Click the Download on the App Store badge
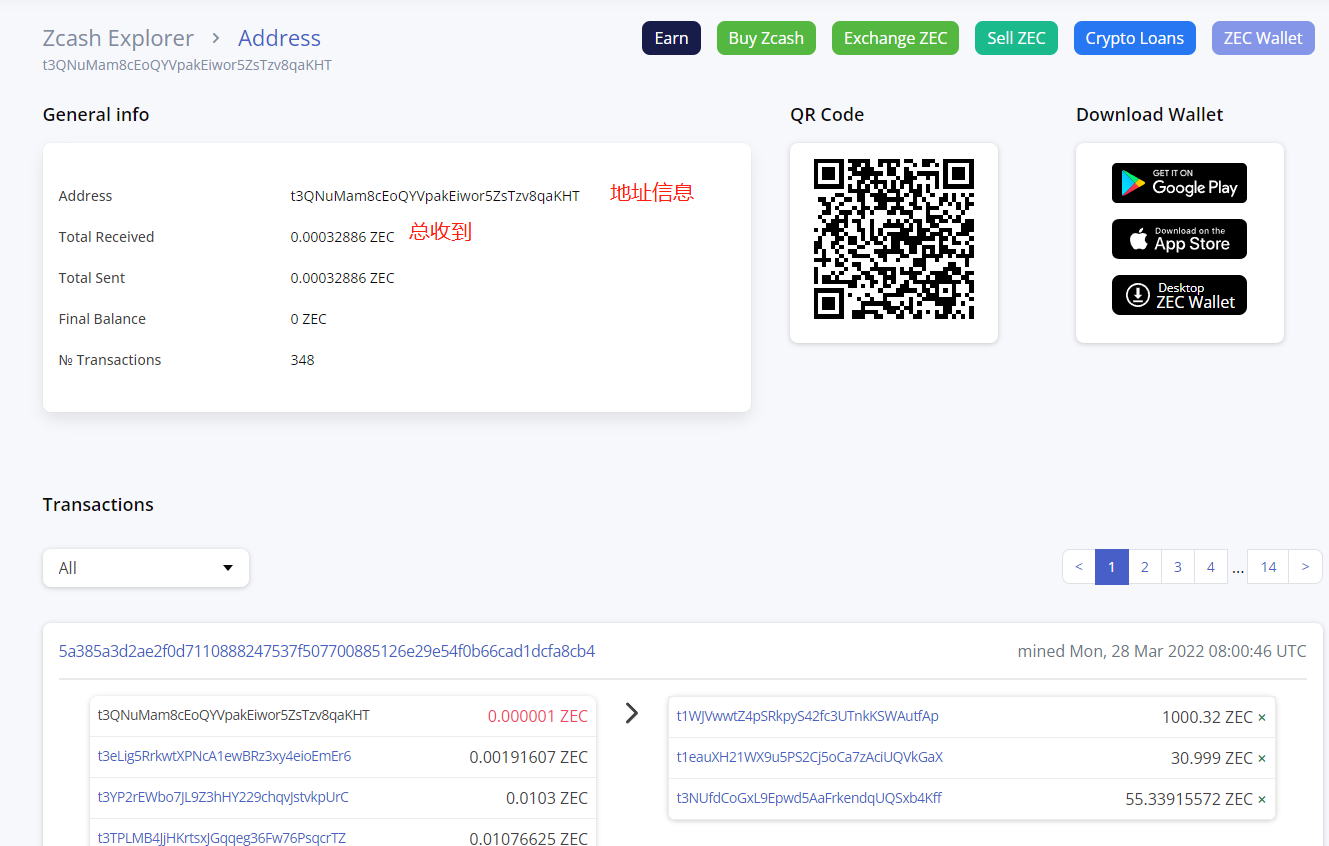 click(1179, 239)
